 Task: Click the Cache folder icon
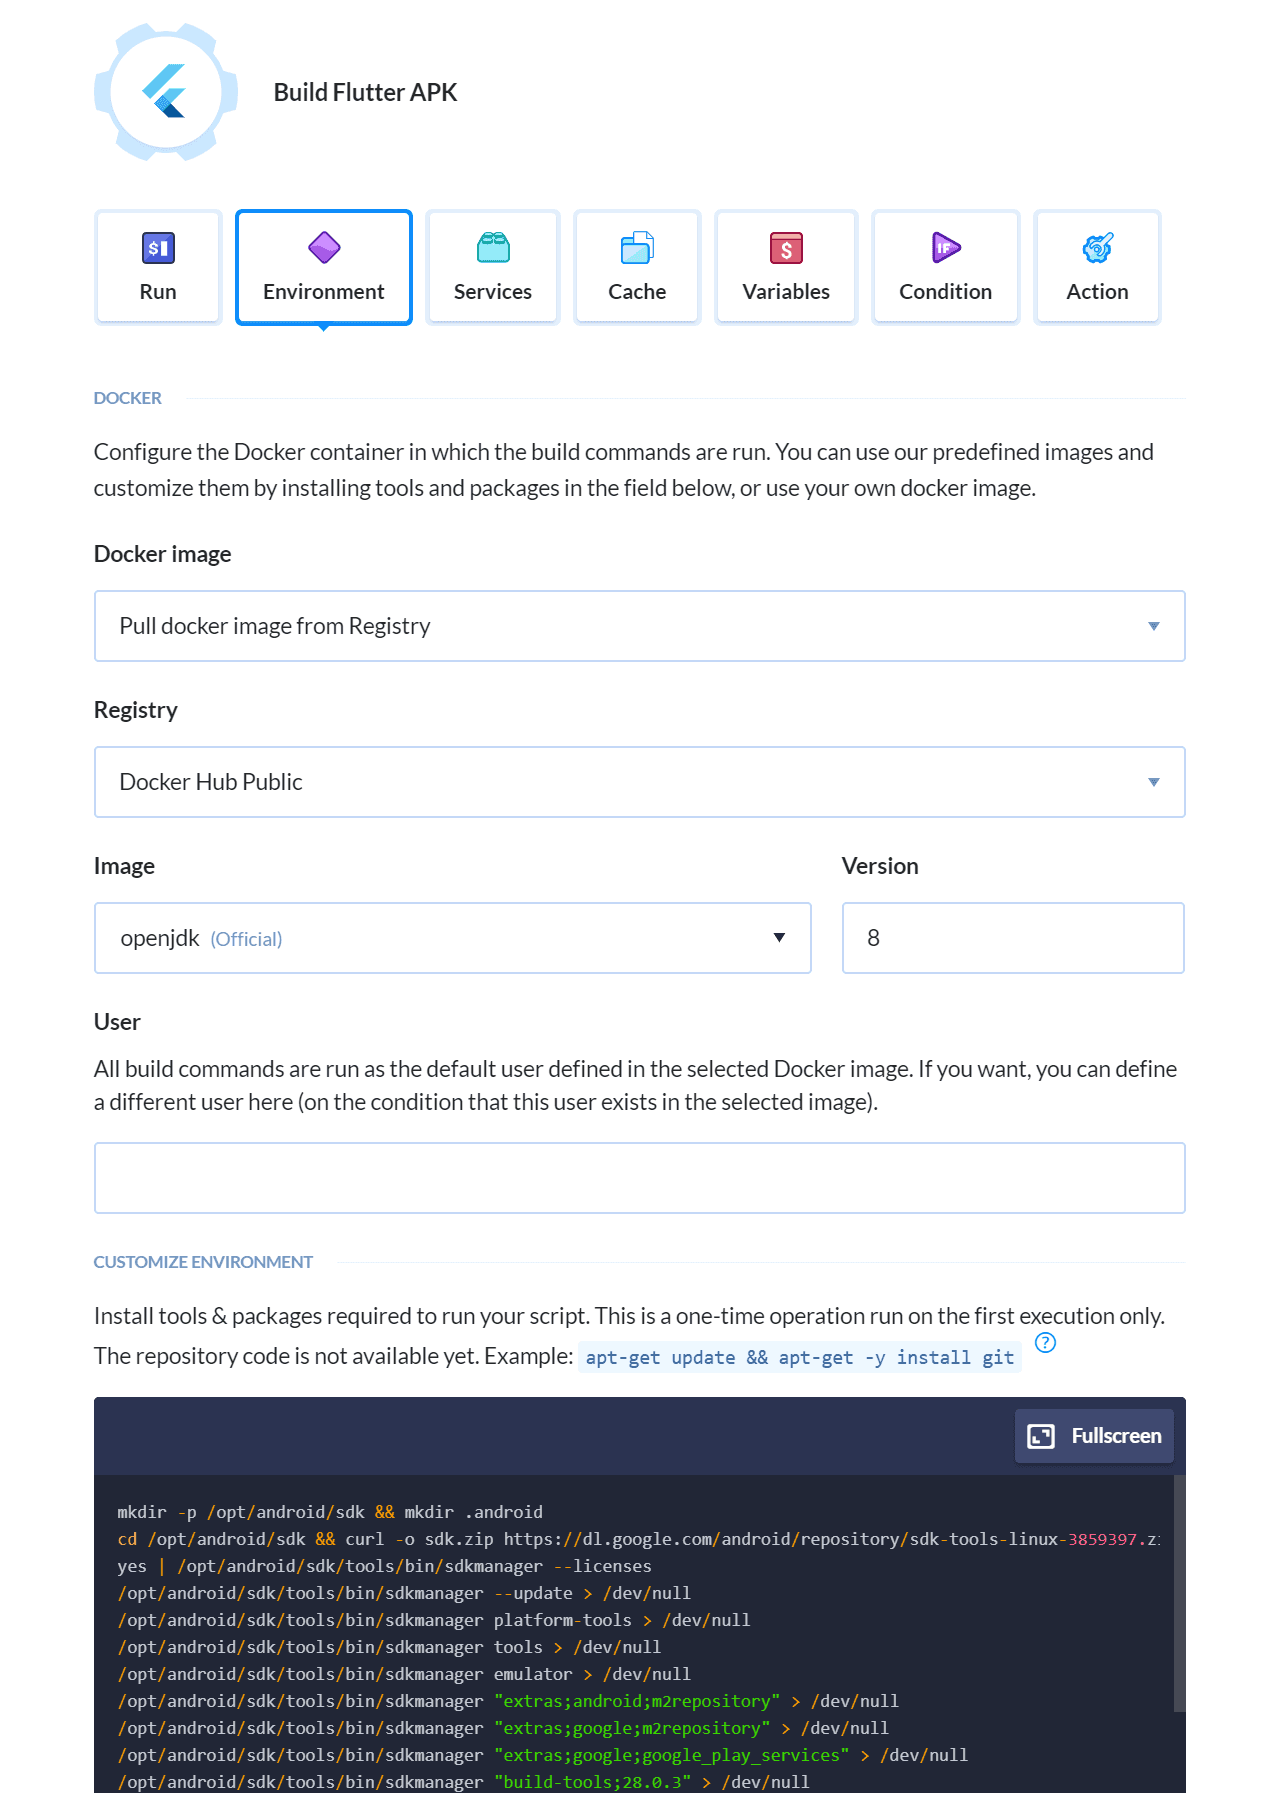637,248
